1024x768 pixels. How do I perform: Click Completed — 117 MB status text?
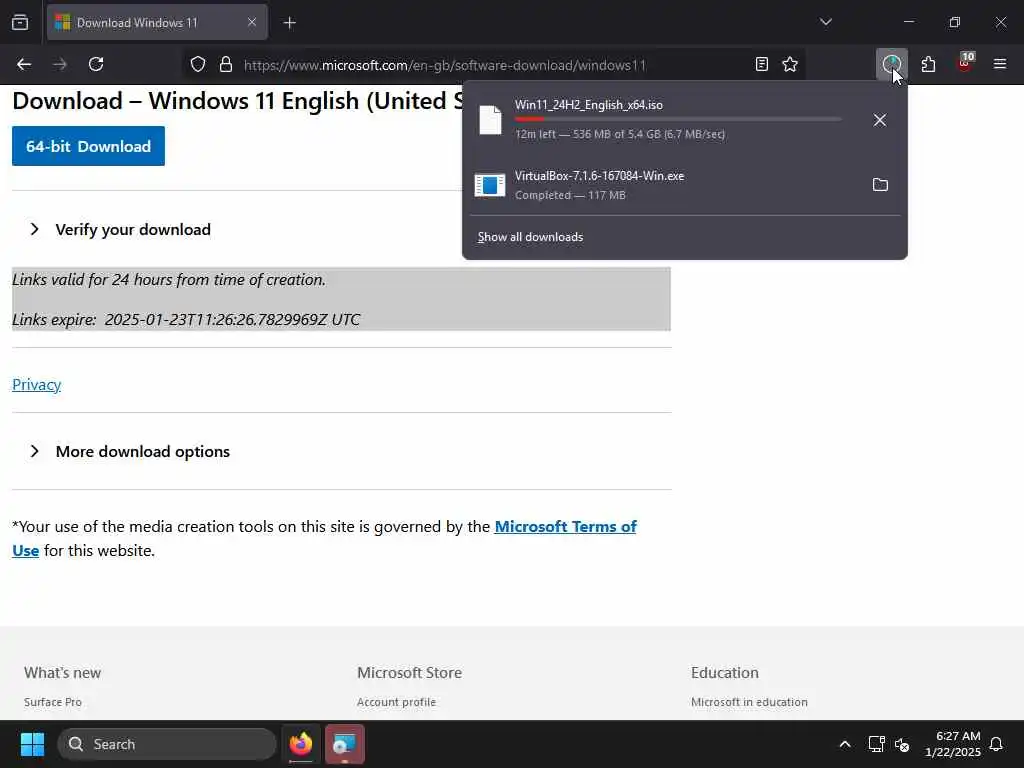coord(570,195)
